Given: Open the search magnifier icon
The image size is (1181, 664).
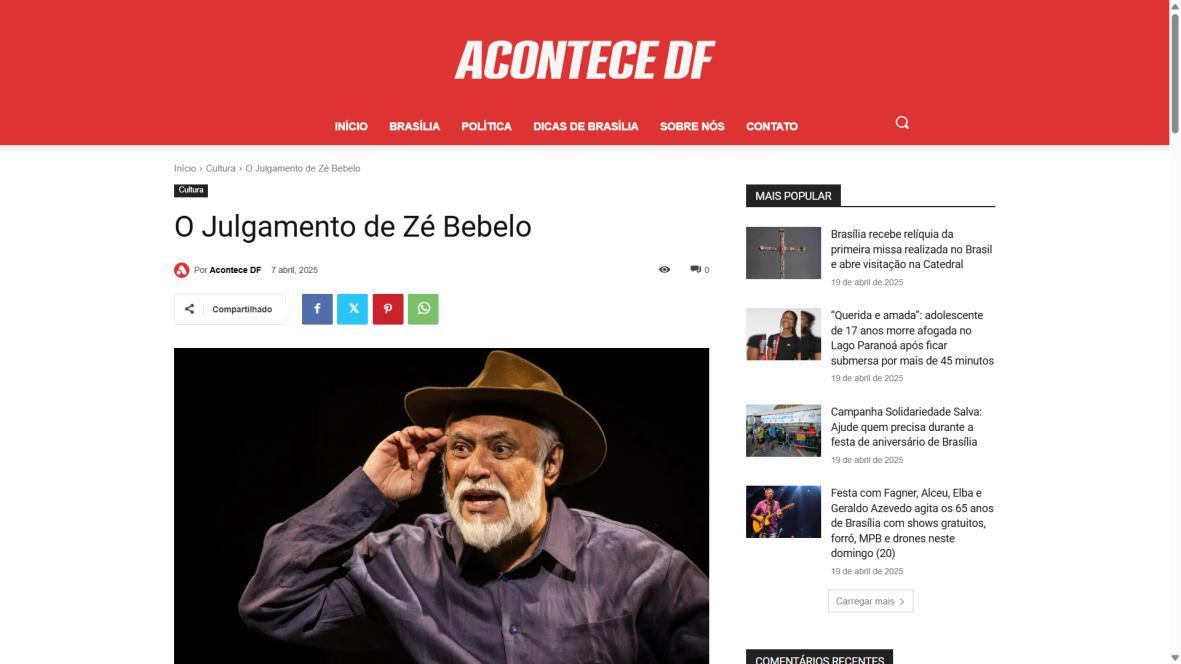Looking at the screenshot, I should [902, 123].
